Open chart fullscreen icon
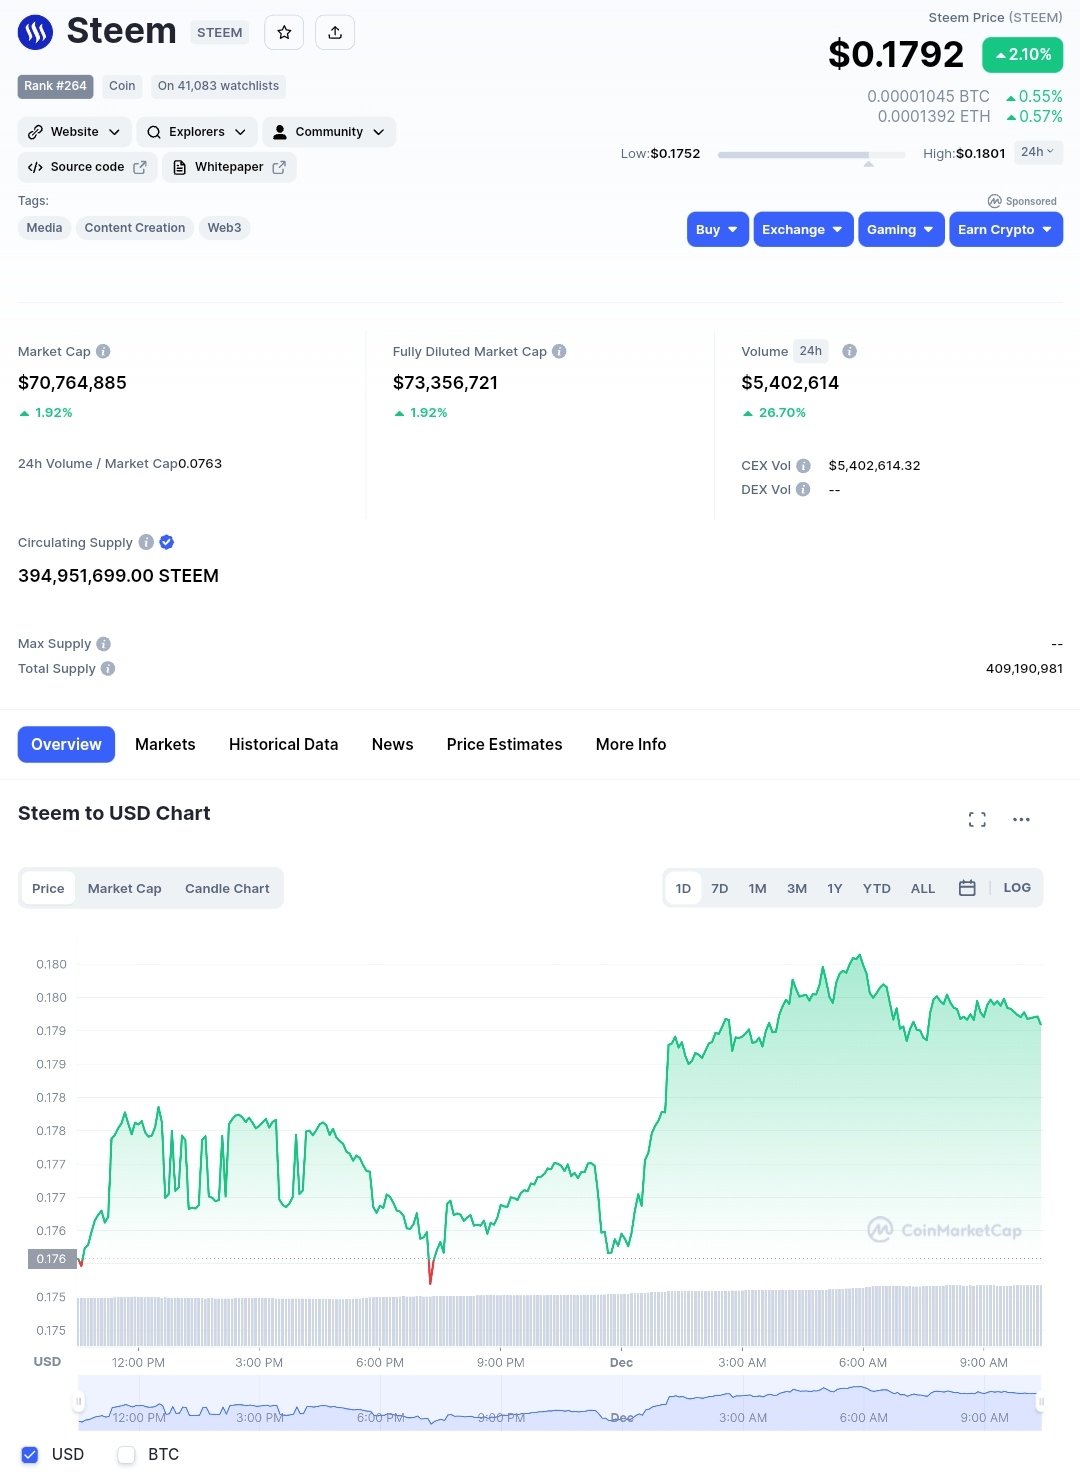Viewport: 1080px width, 1483px height. tap(977, 820)
